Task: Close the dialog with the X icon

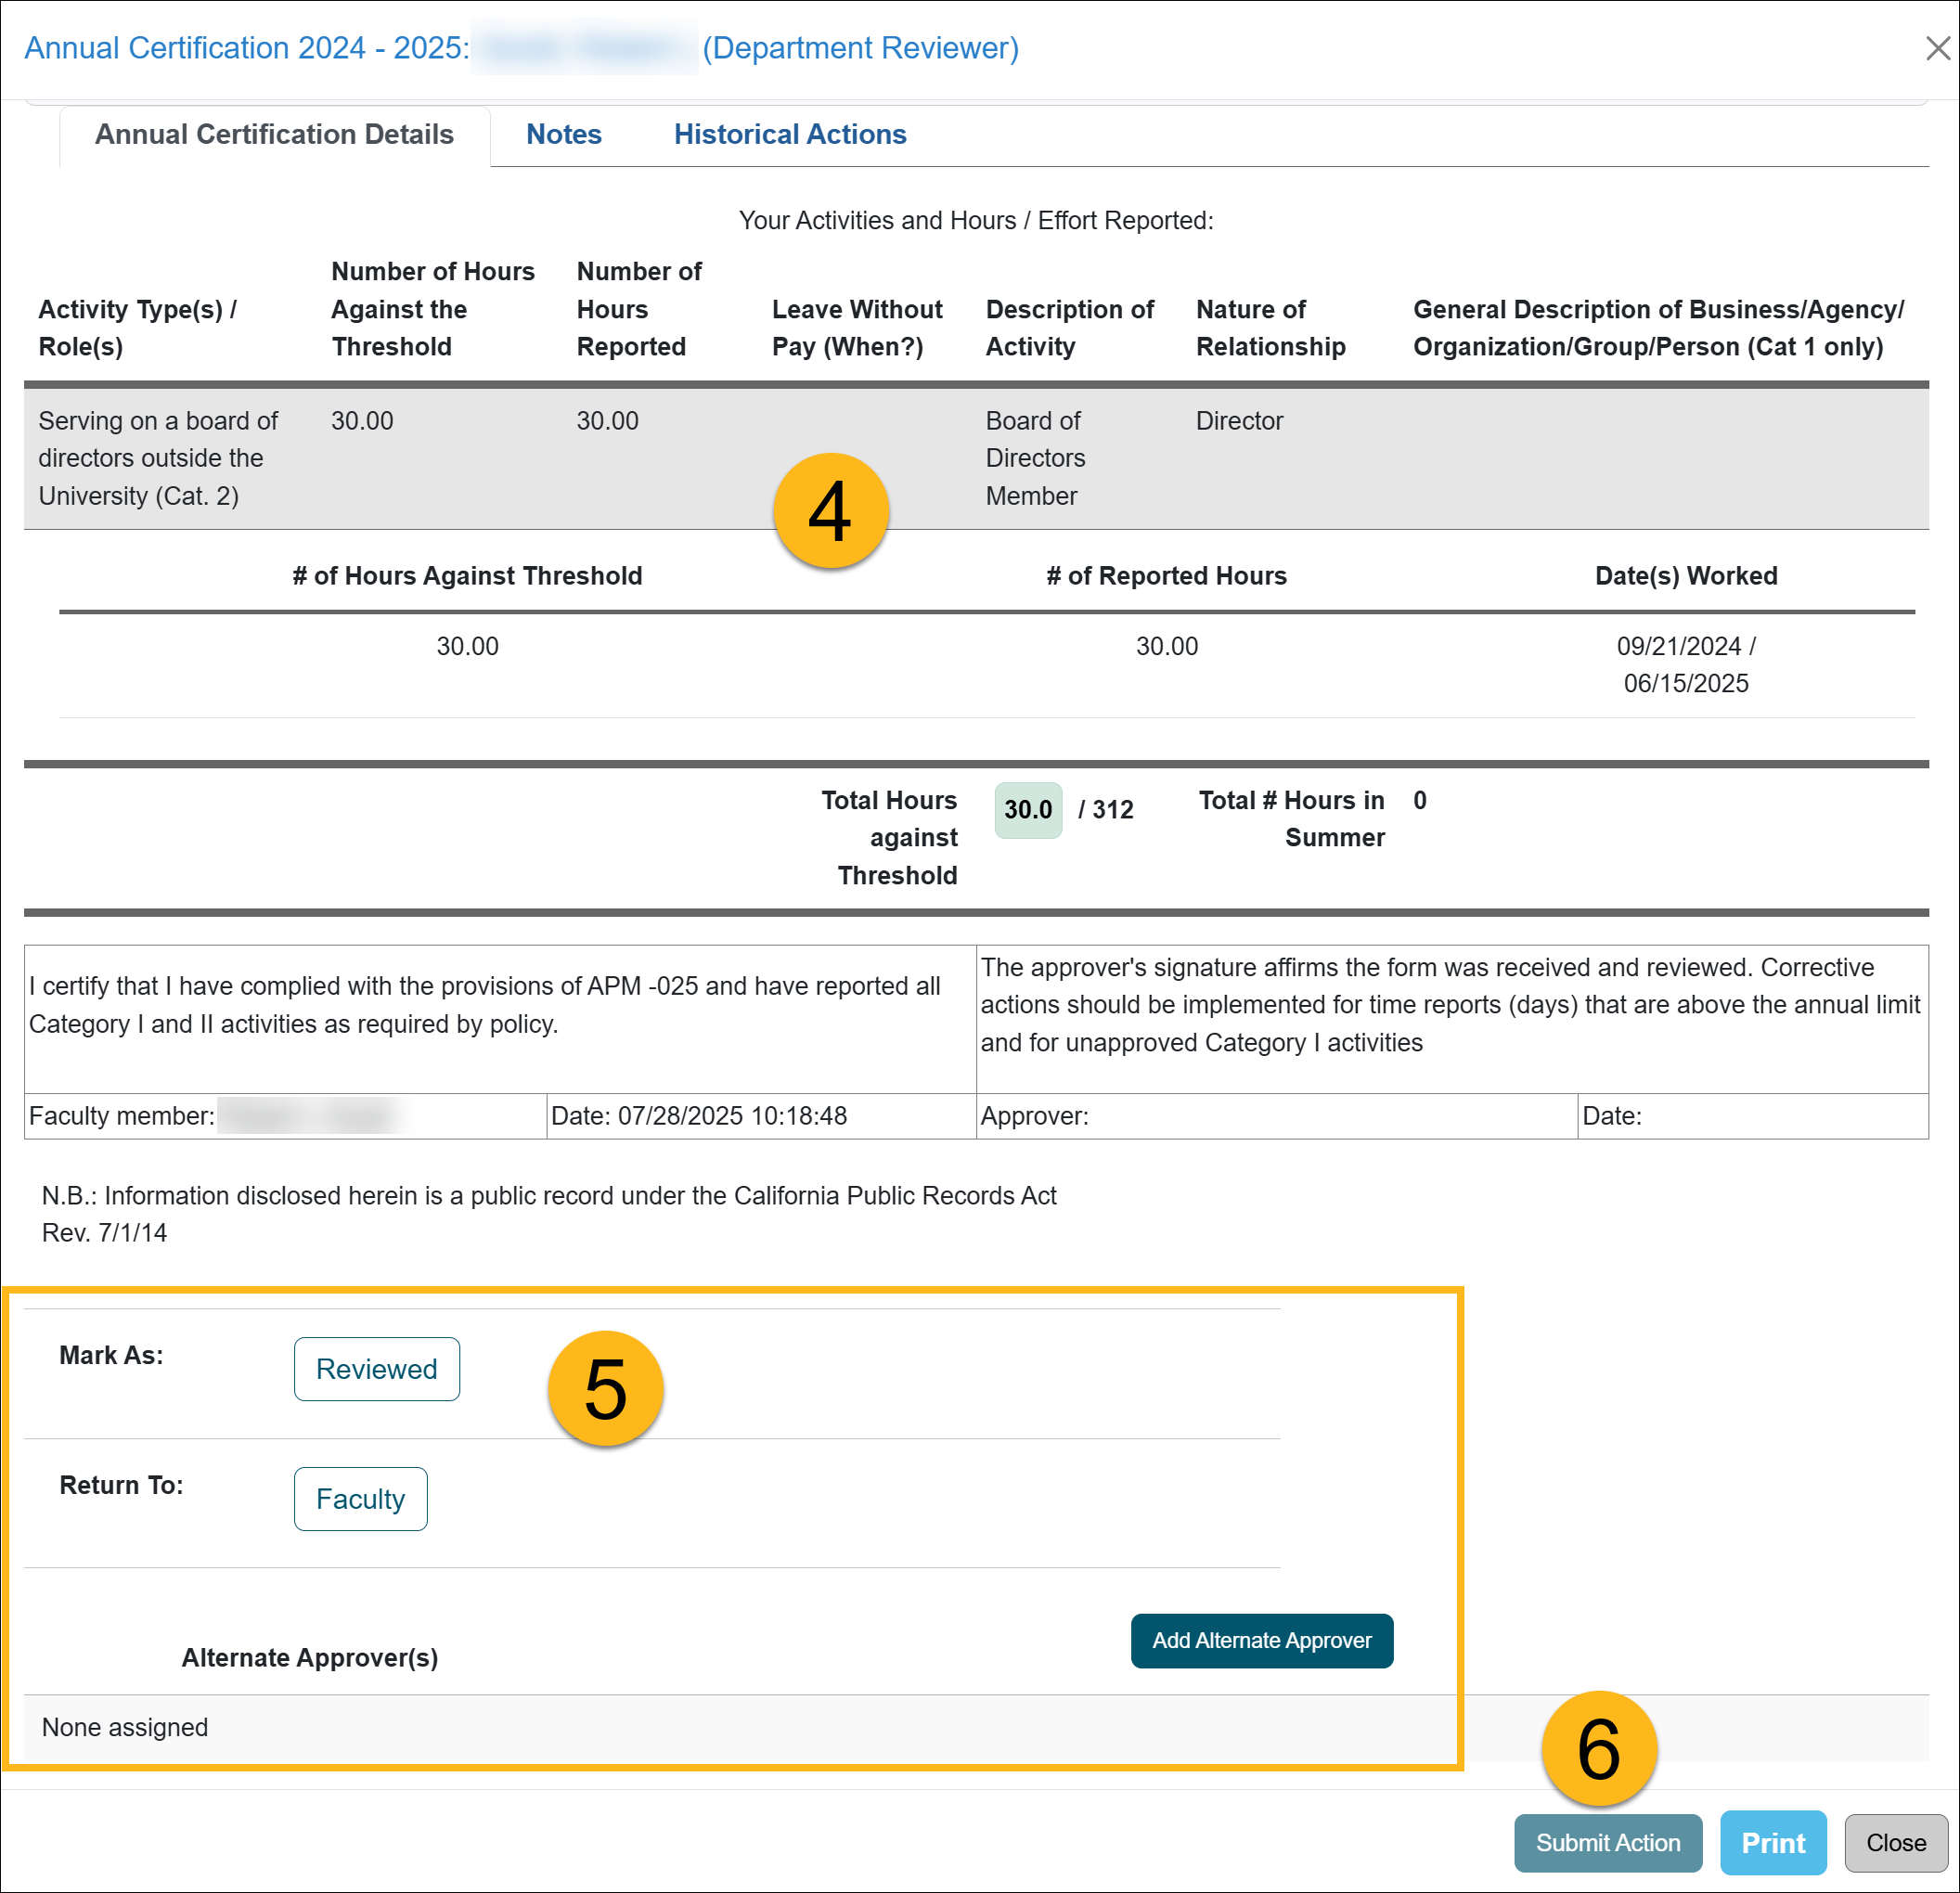Action: 1937,48
